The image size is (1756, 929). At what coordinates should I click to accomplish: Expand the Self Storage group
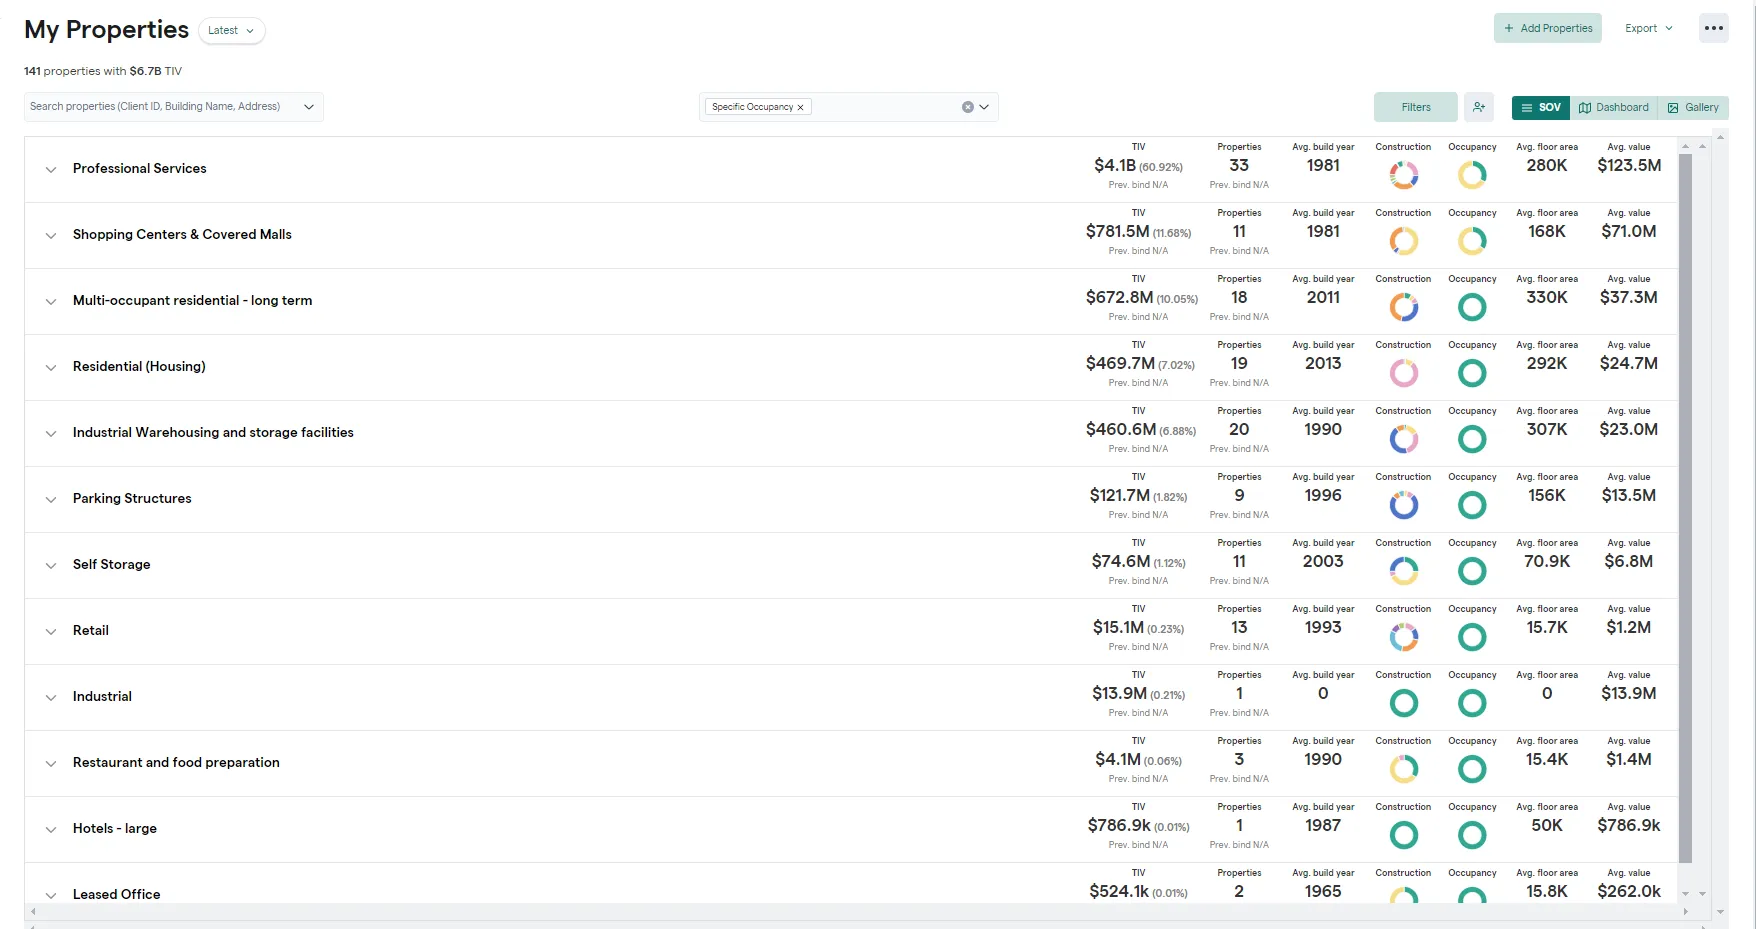click(51, 565)
